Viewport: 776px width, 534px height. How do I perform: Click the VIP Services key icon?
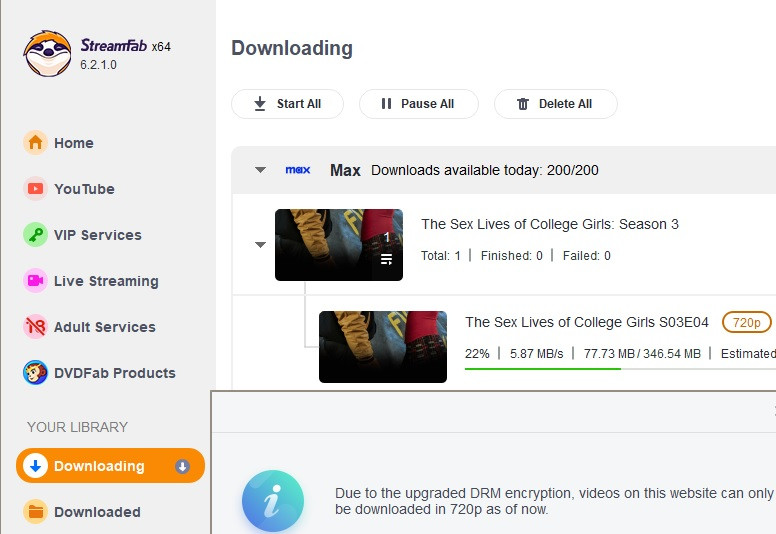click(35, 235)
